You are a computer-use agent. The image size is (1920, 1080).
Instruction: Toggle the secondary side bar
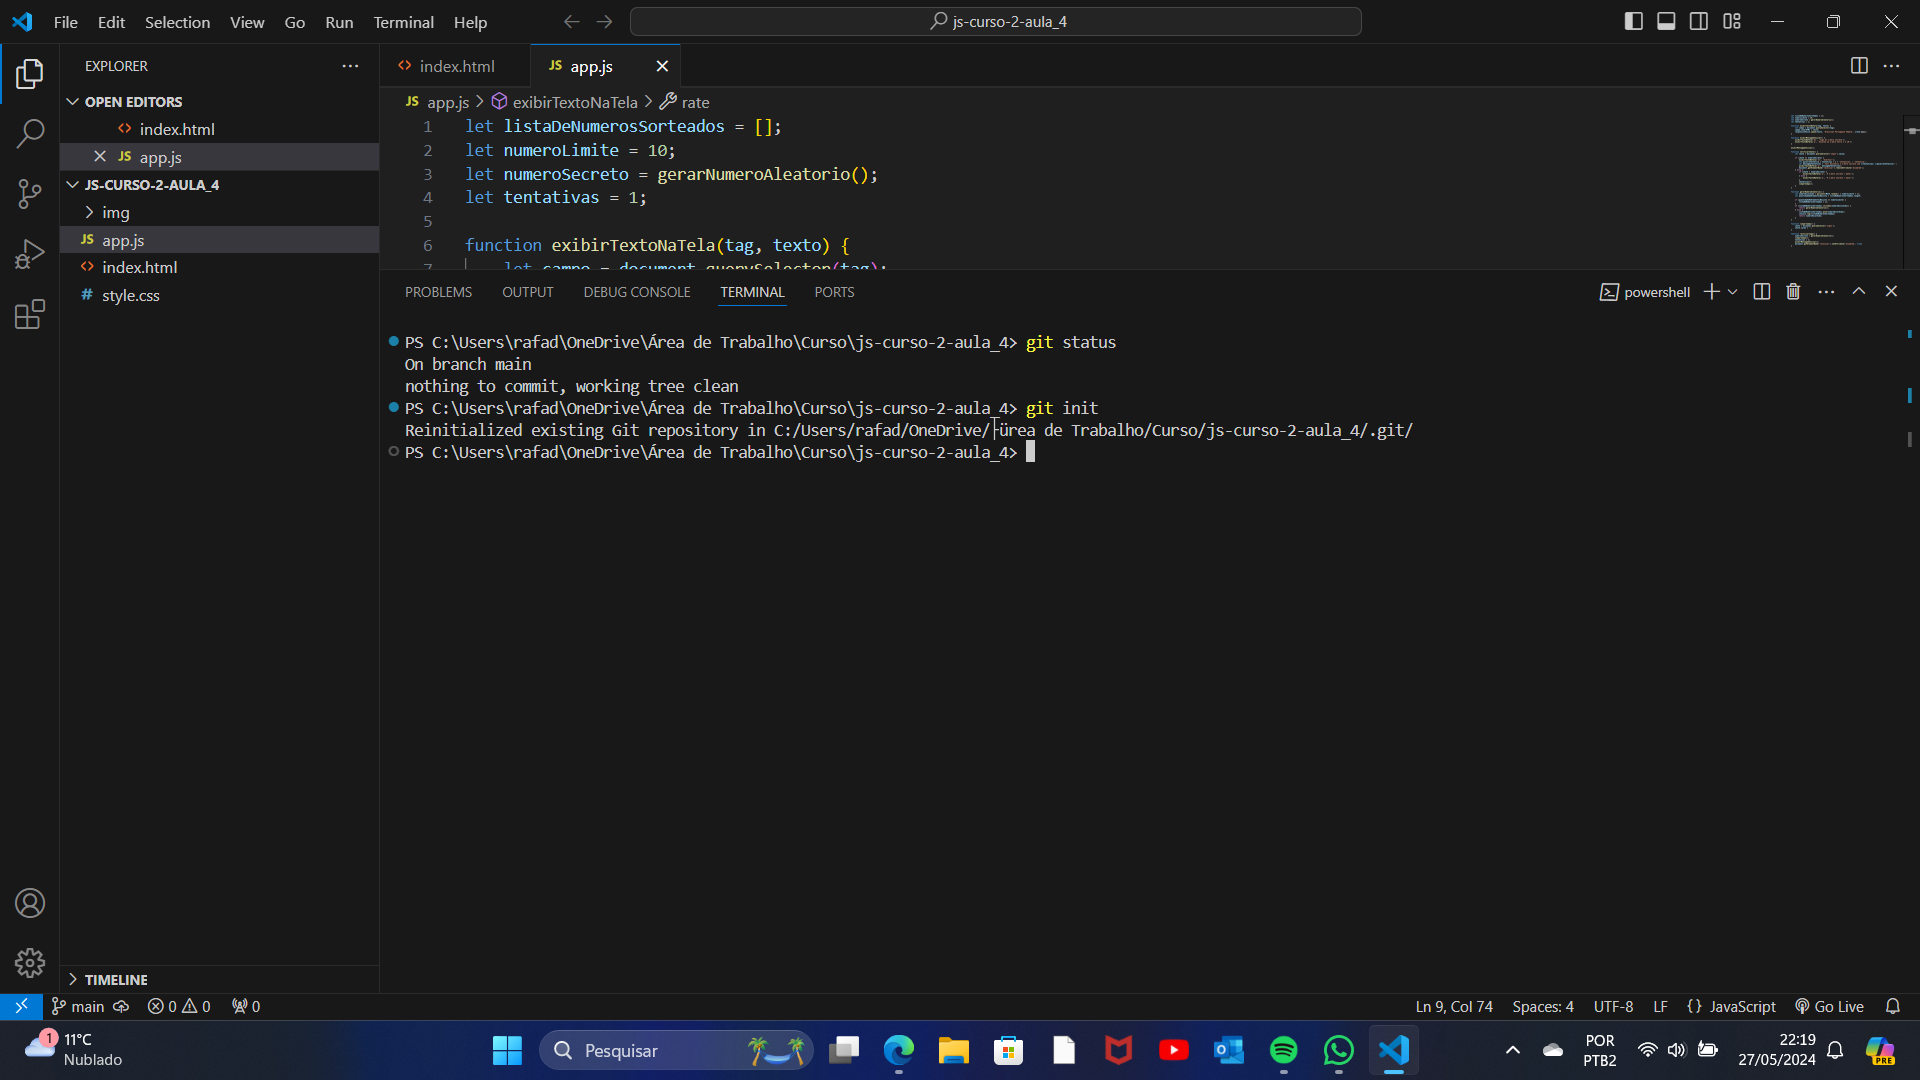pyautogui.click(x=1699, y=21)
